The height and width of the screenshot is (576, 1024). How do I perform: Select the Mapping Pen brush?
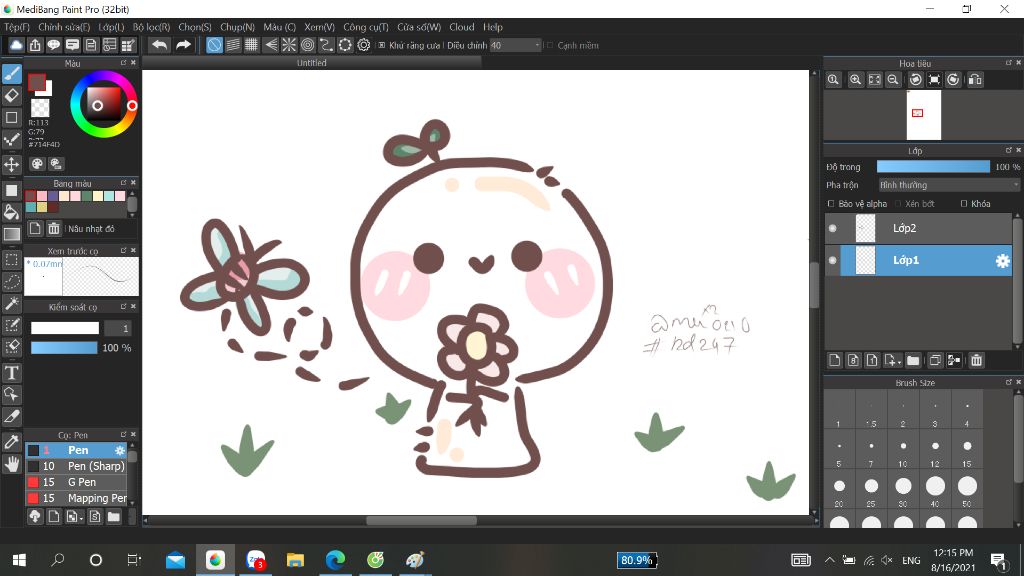point(76,498)
